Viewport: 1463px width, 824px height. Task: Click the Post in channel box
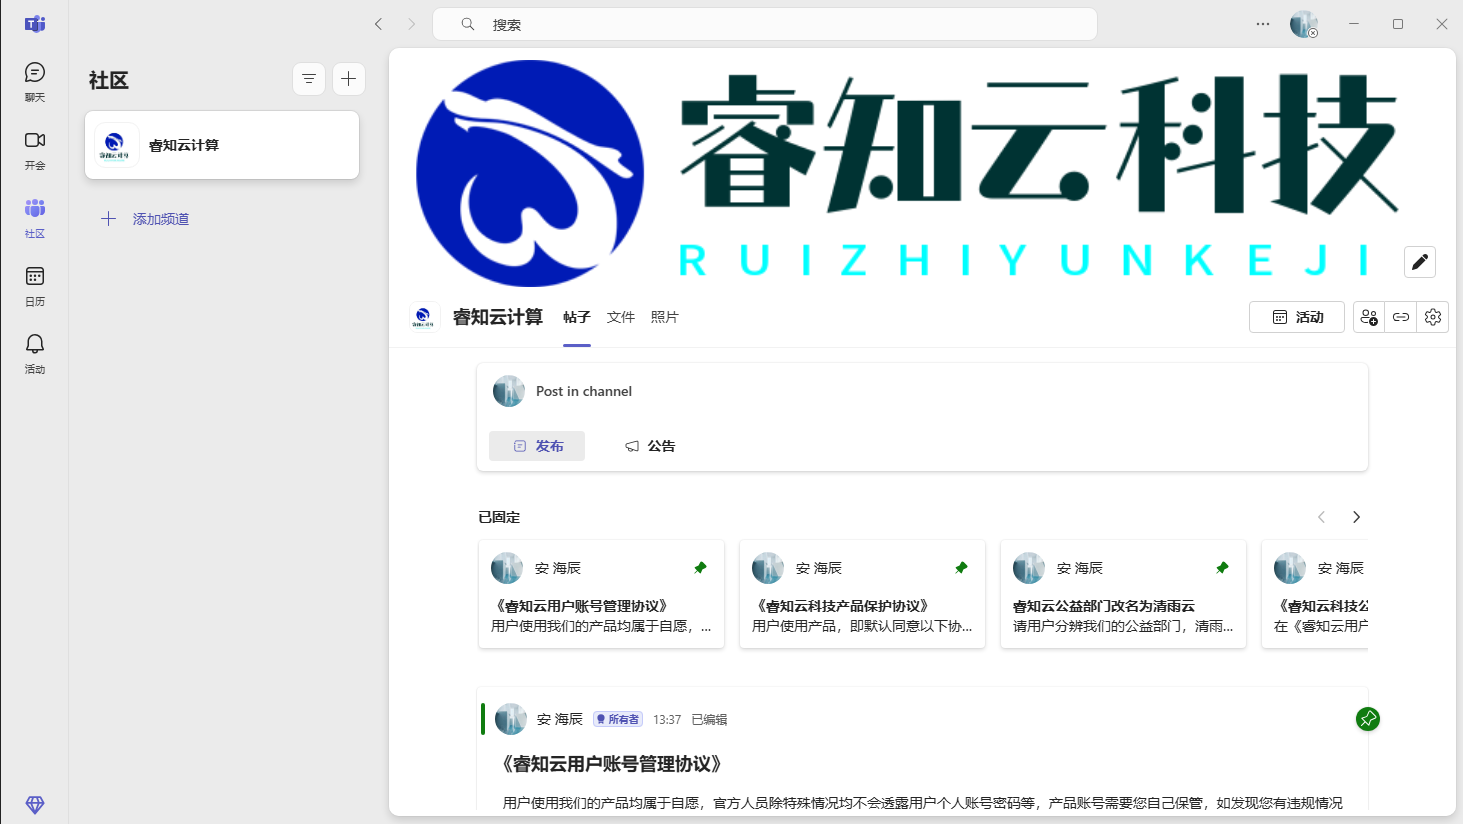[x=922, y=391]
